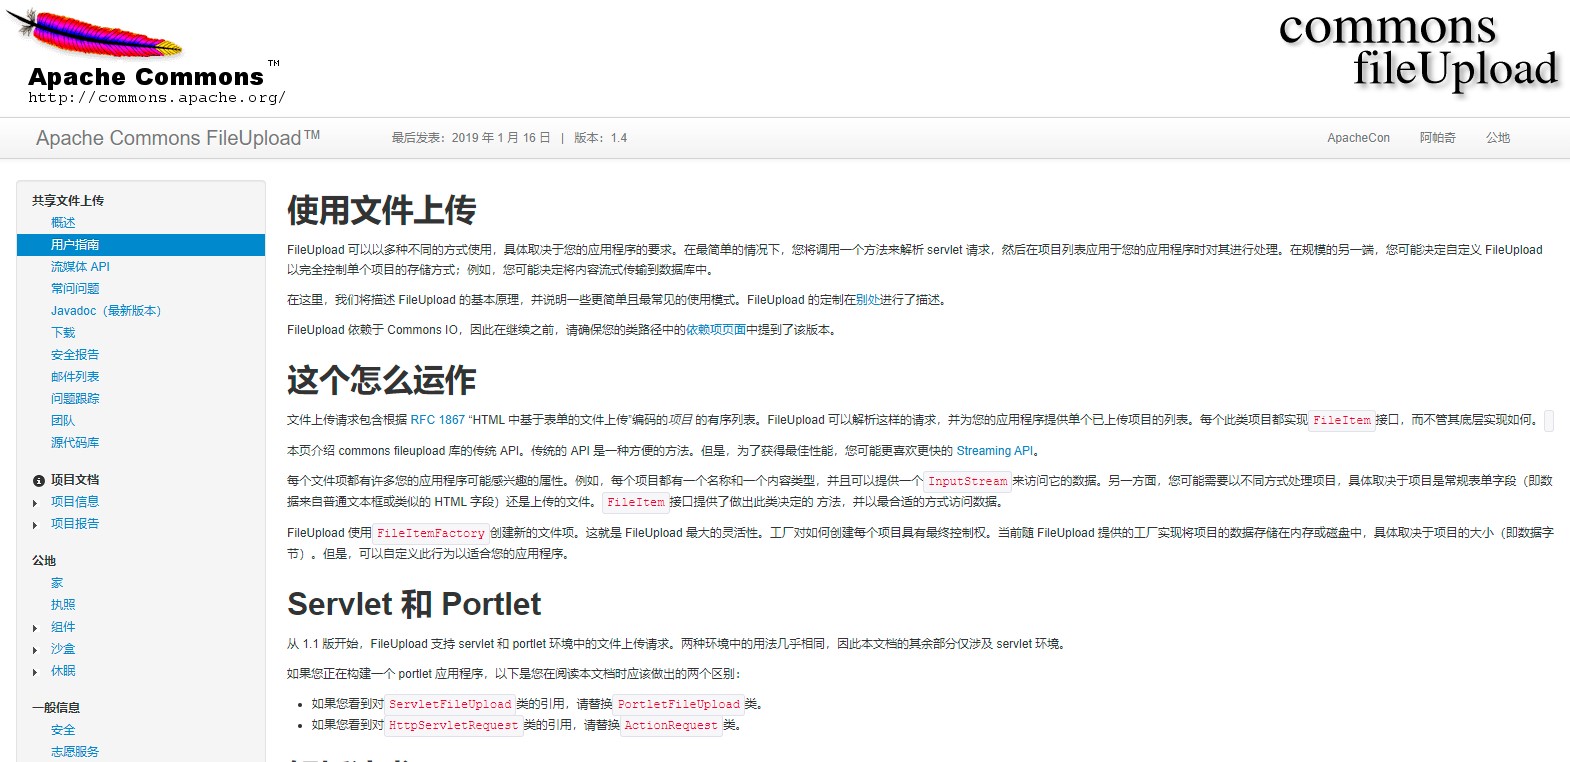Open 团队 sidebar link
The width and height of the screenshot is (1570, 762).
coord(63,421)
